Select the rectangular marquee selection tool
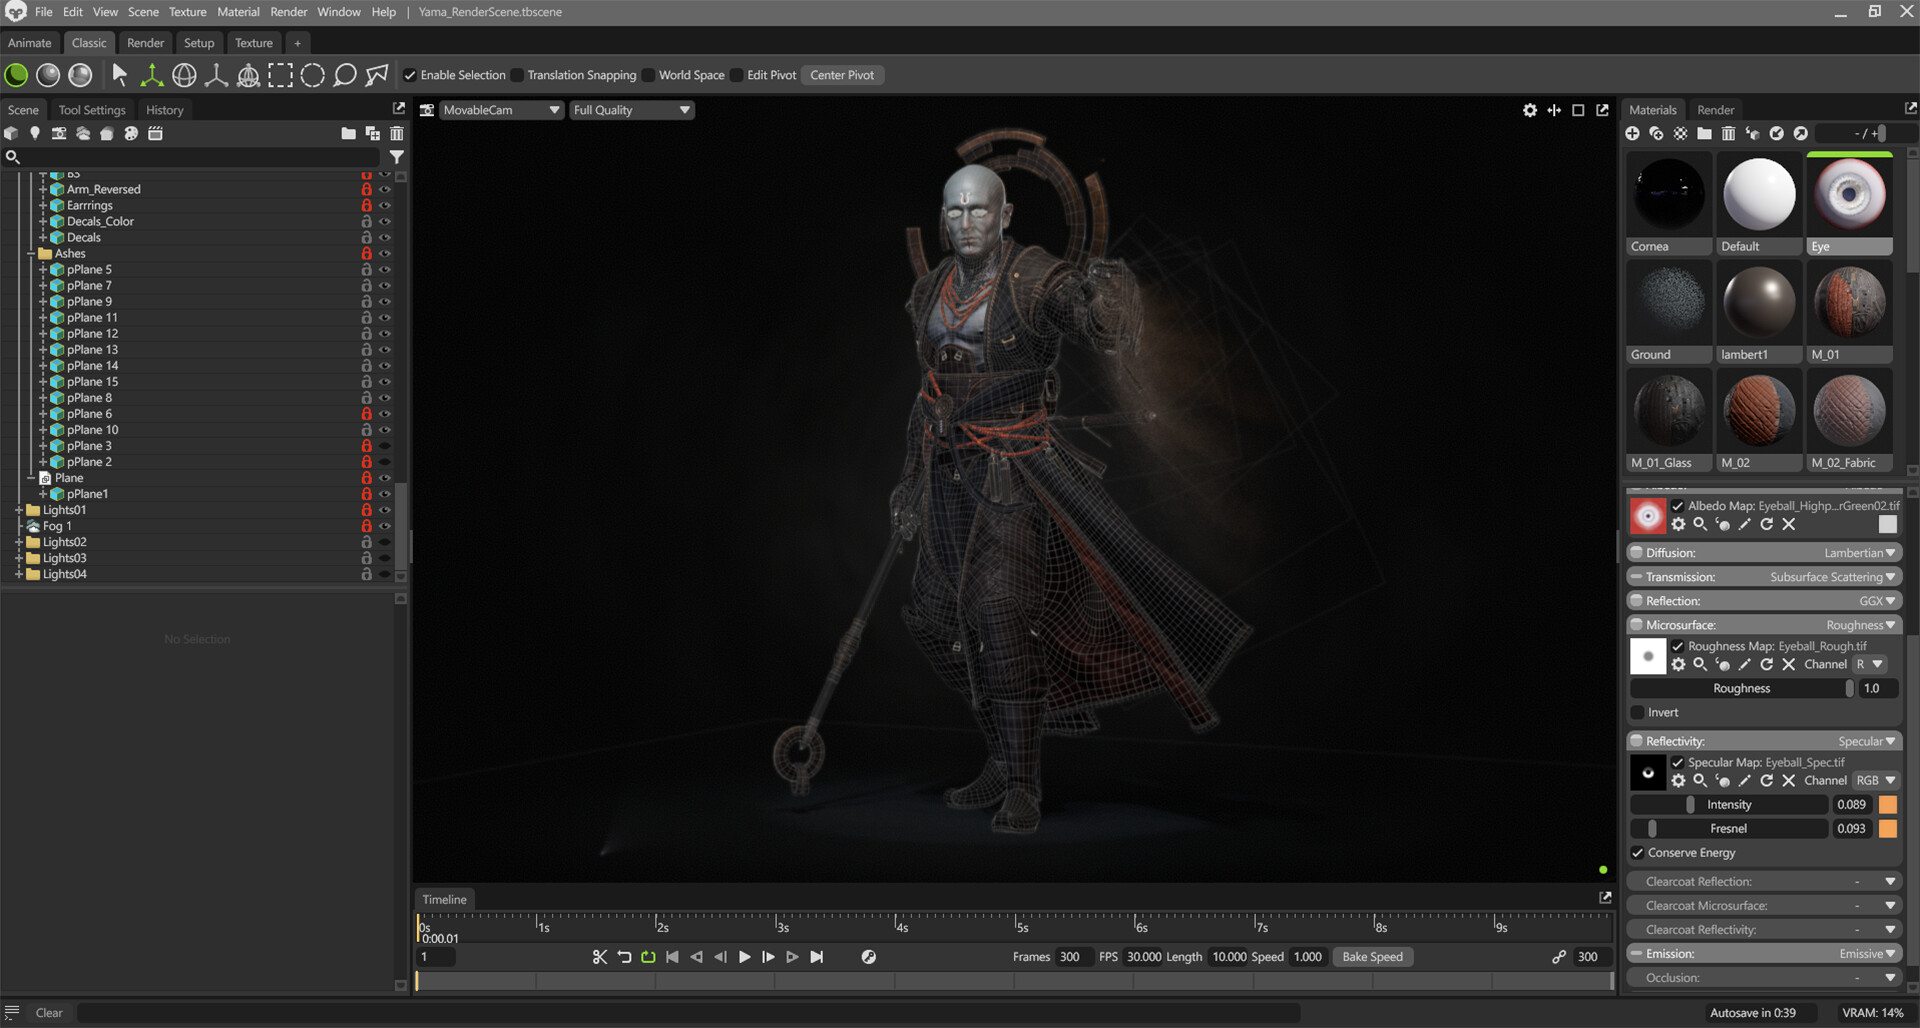This screenshot has width=1920, height=1028. 281,75
